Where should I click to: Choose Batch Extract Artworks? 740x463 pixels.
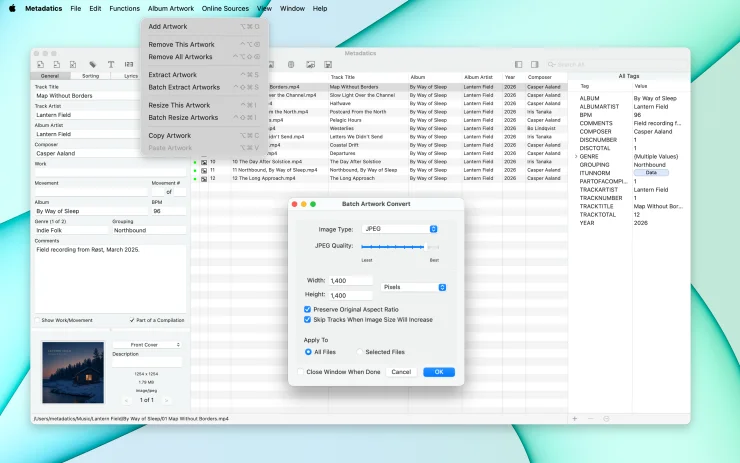pyautogui.click(x=204, y=87)
